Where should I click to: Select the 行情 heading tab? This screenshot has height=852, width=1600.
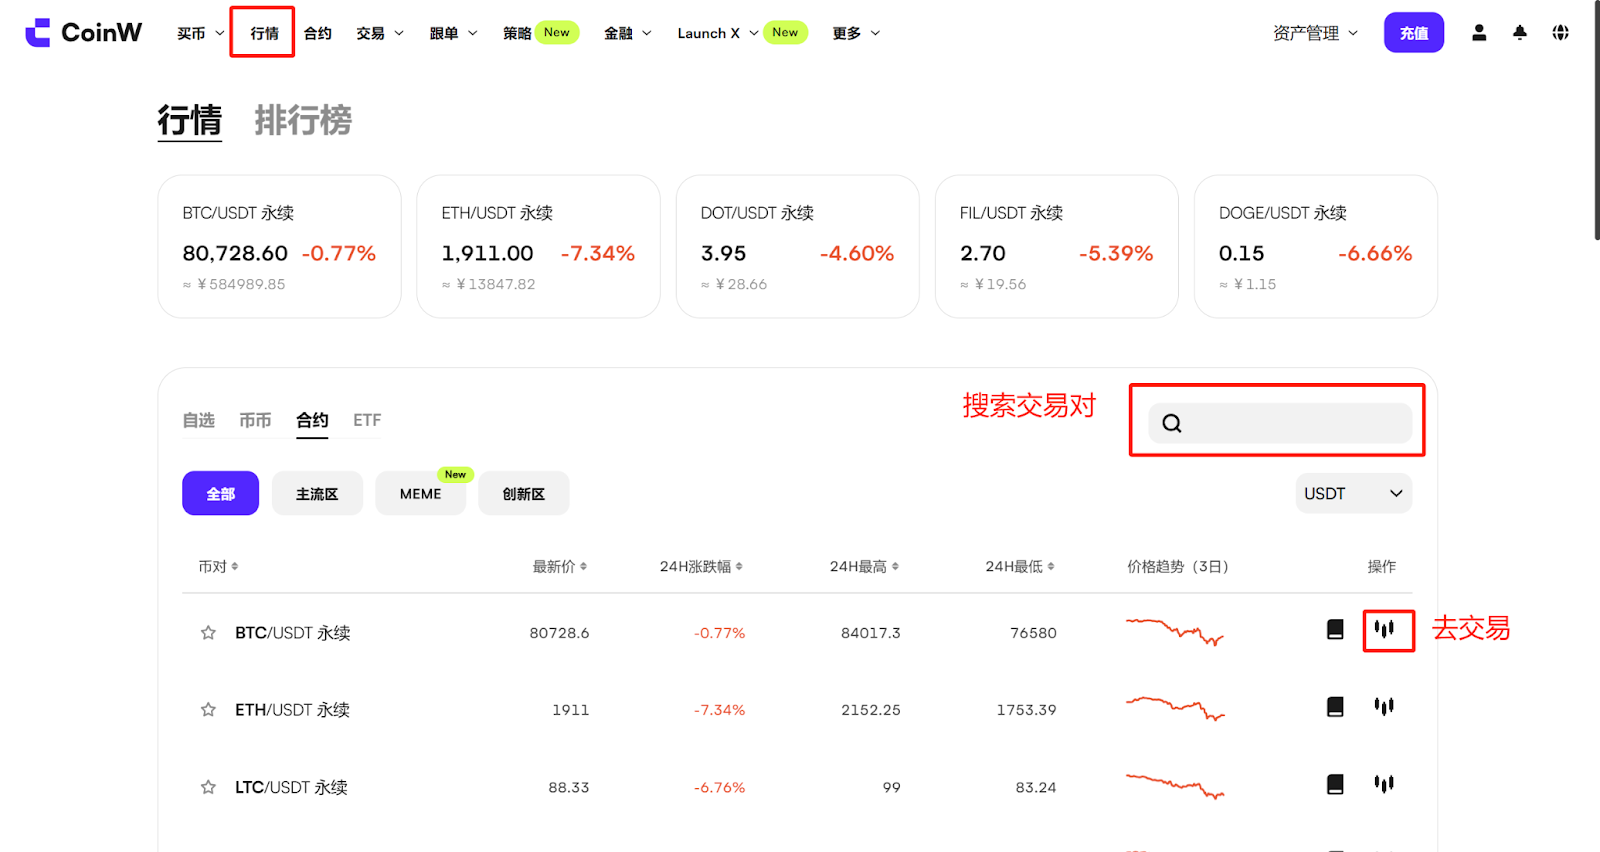click(x=190, y=121)
